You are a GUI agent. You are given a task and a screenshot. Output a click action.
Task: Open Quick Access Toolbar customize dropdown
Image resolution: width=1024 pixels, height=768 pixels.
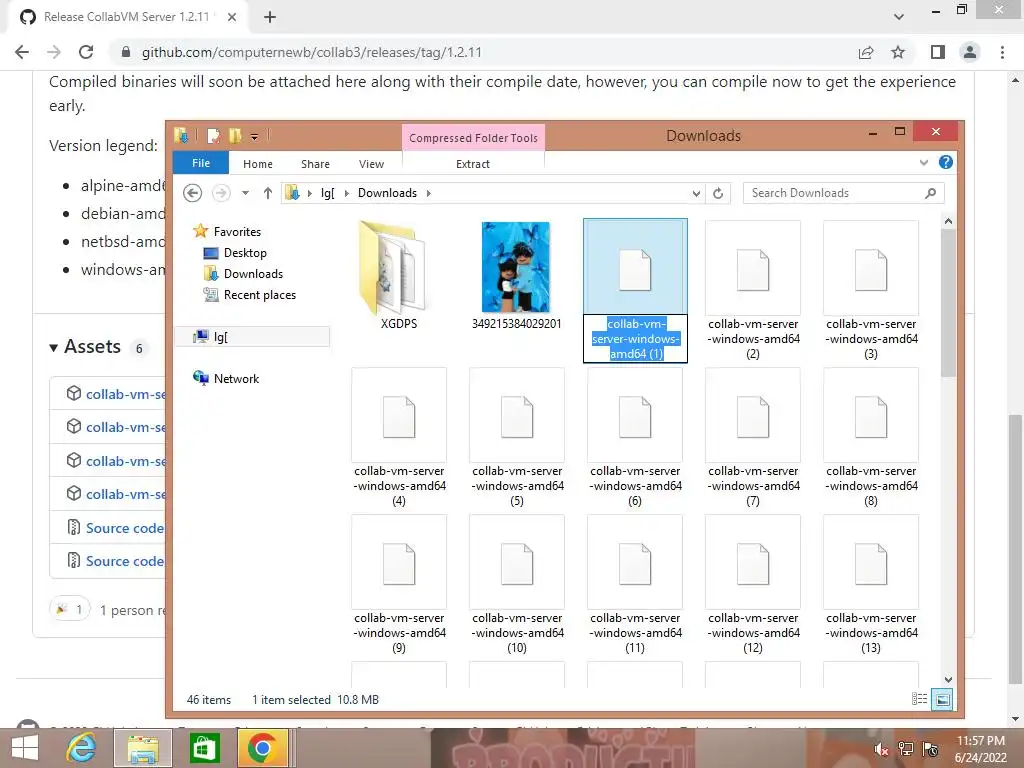(255, 136)
